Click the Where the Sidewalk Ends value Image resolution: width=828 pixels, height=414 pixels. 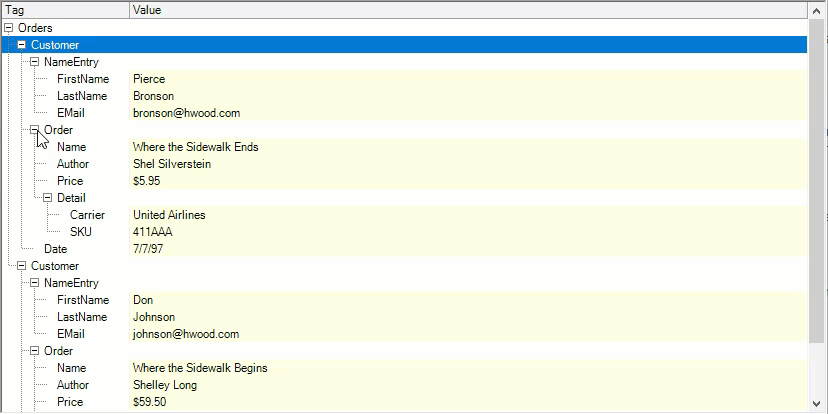pos(195,147)
